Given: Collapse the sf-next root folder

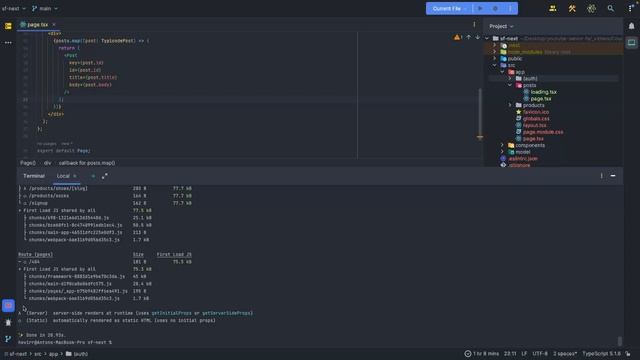Looking at the screenshot, I should (x=487, y=39).
